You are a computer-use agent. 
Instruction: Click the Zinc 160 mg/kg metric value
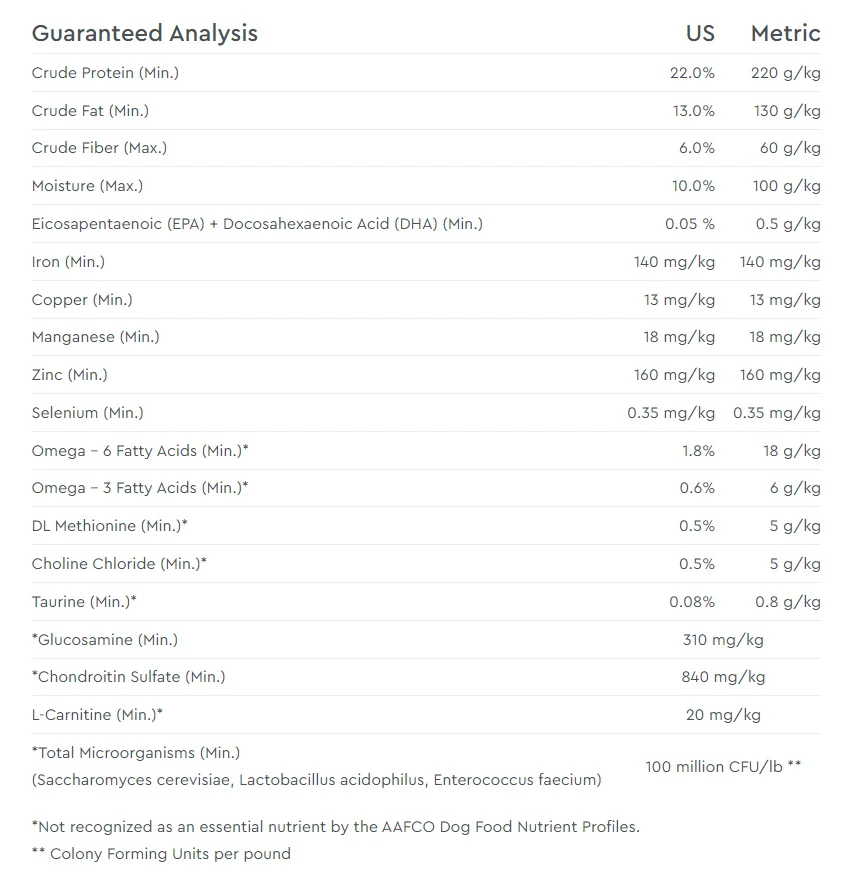point(780,375)
